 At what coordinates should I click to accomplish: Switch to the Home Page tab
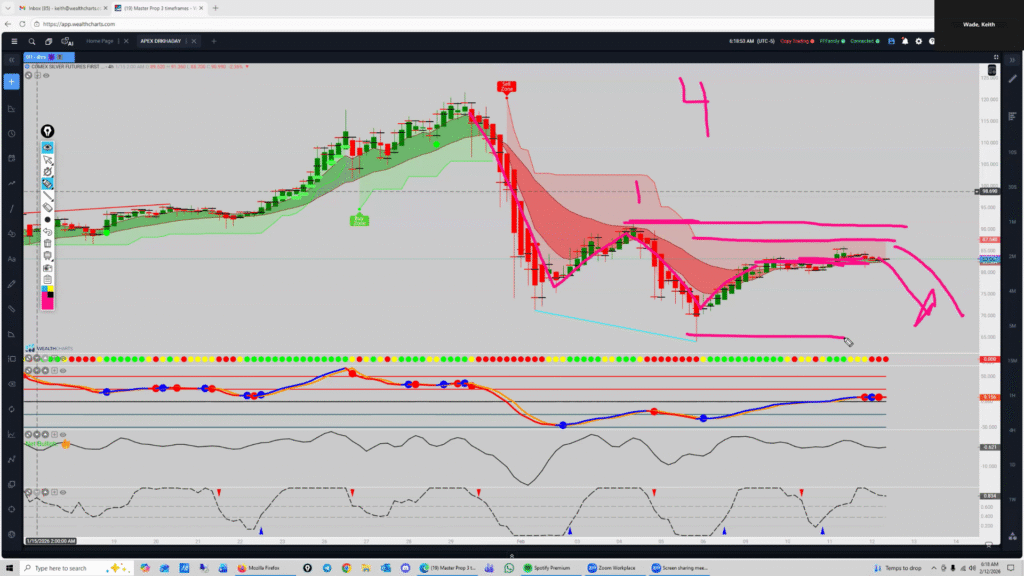pos(100,42)
